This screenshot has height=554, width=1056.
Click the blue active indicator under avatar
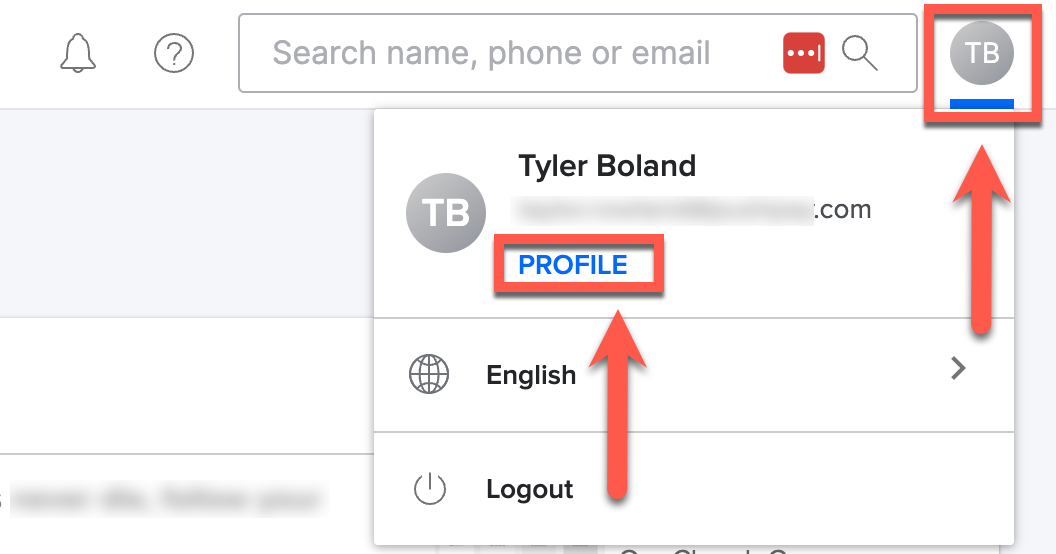coord(981,104)
